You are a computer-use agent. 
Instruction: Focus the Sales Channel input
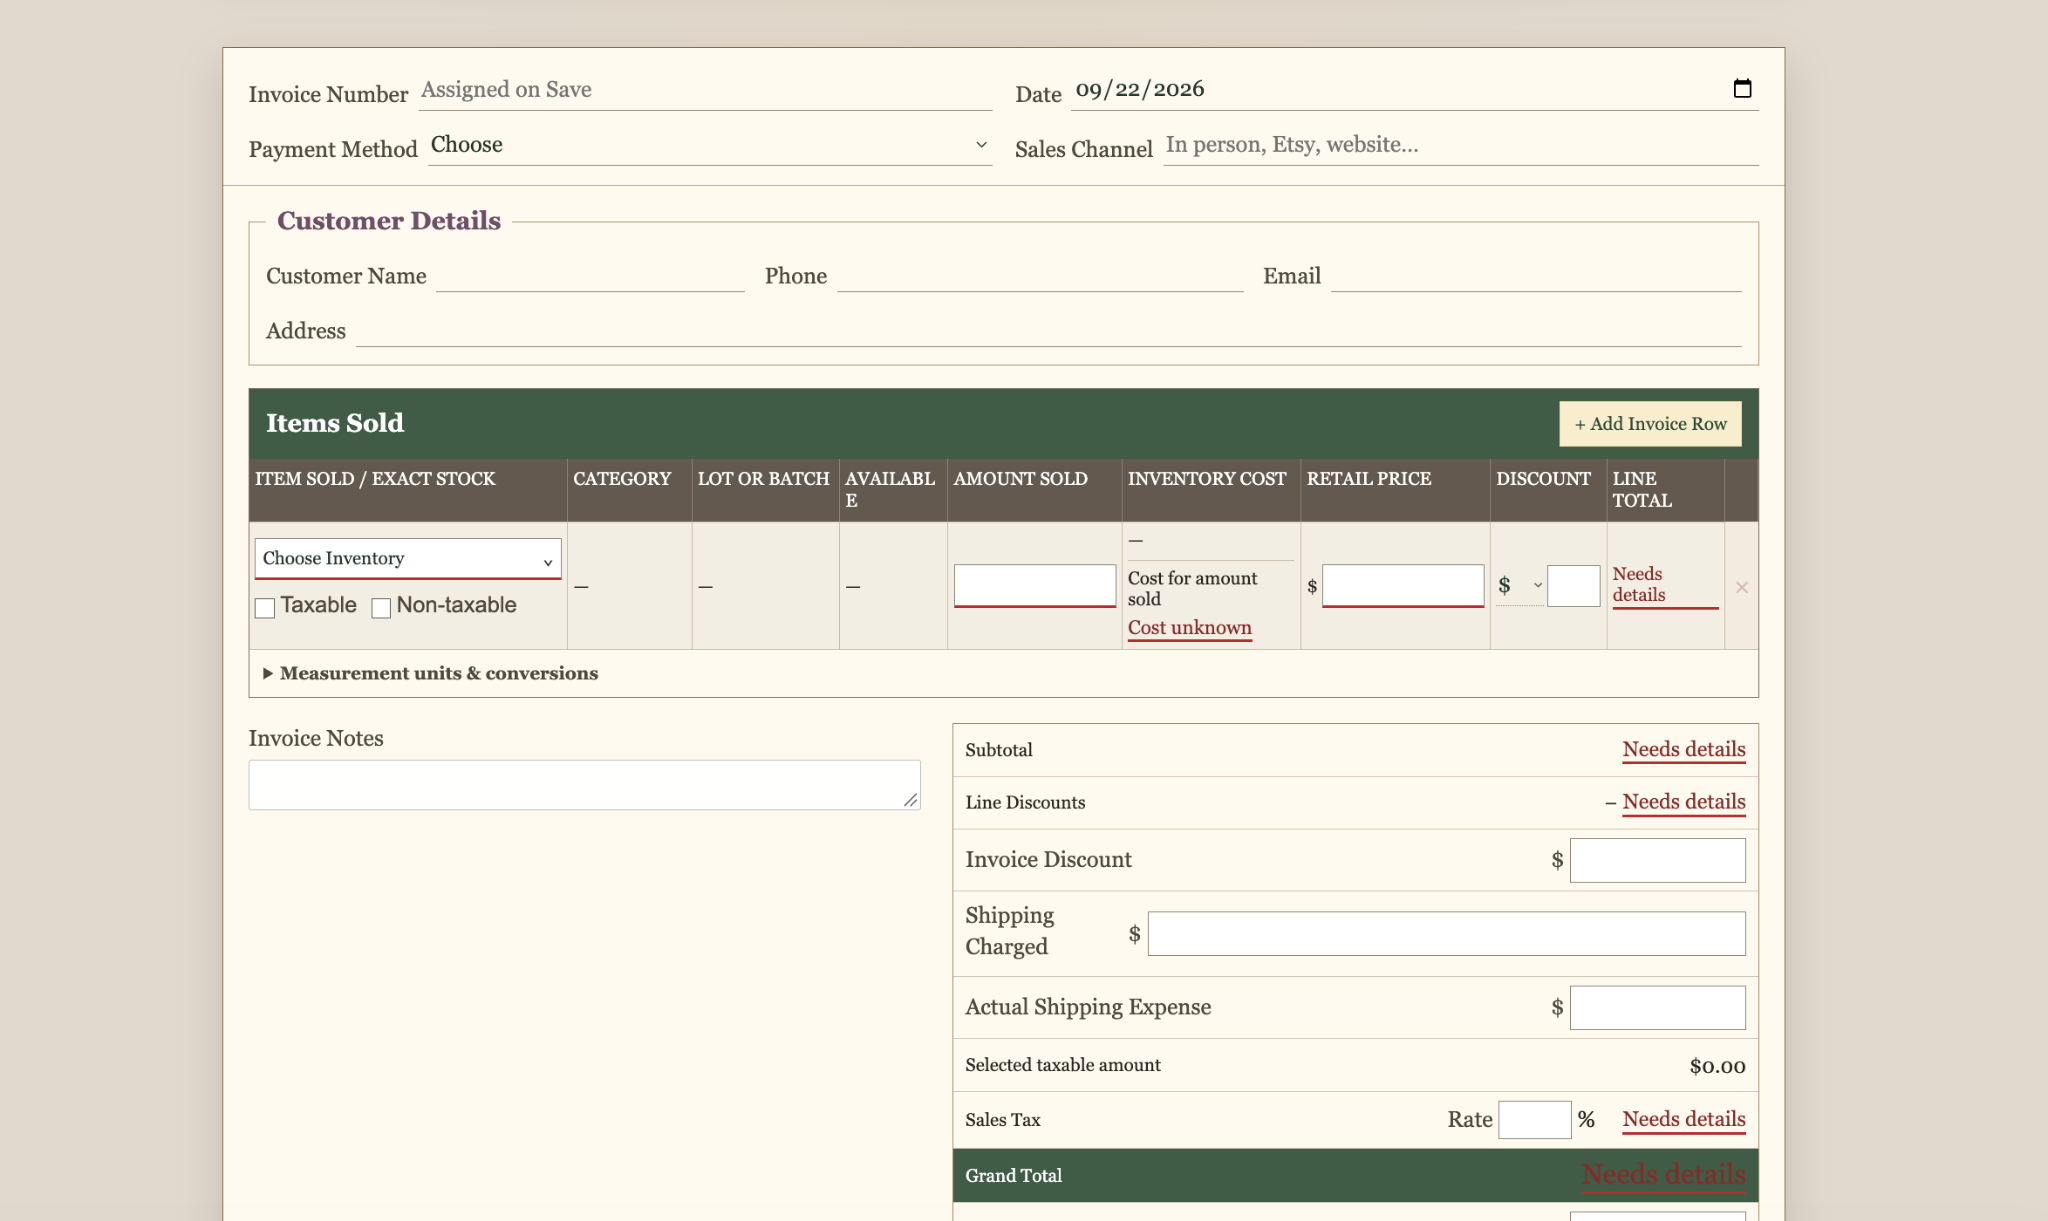tap(1461, 145)
